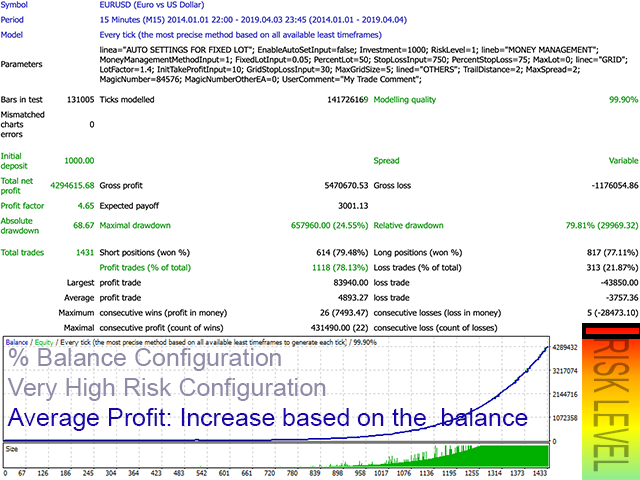Click the Risk Level gradient bar
Image resolution: width=640 pixels, height=480 pixels.
point(611,402)
